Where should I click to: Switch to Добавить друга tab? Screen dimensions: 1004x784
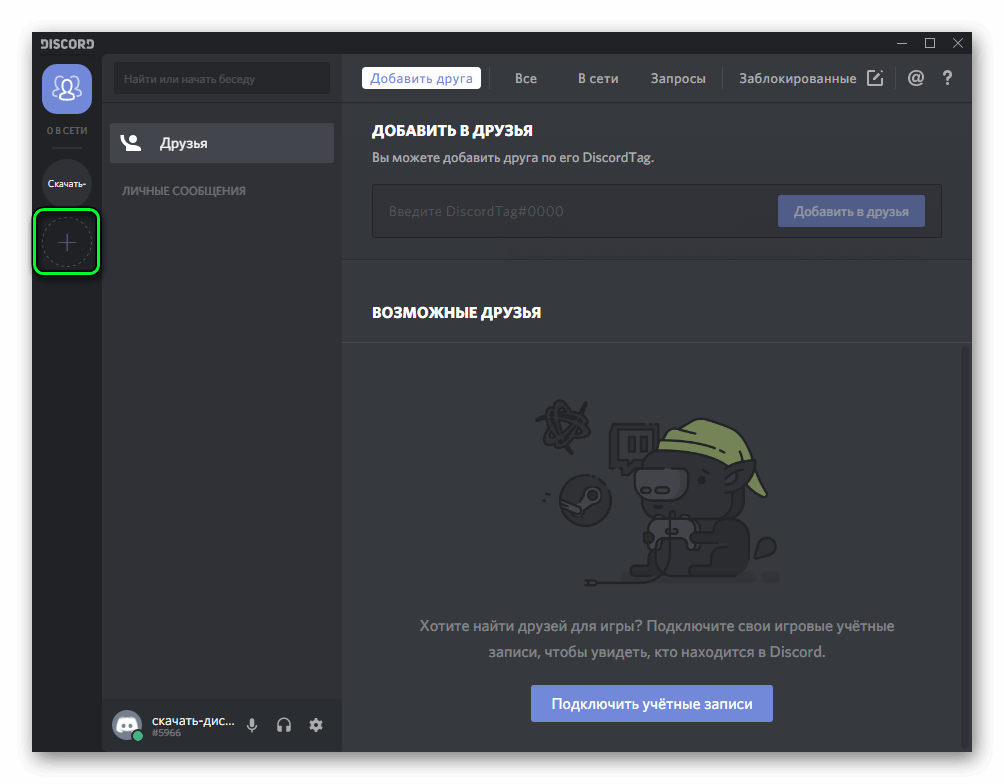point(421,78)
